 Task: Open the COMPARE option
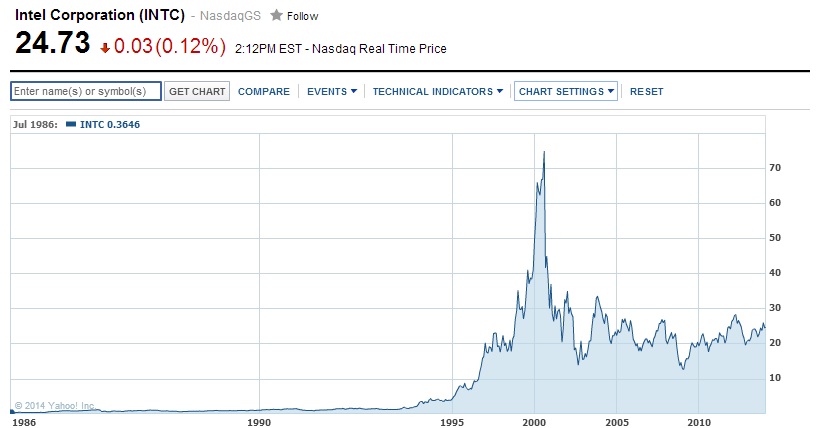(x=263, y=91)
